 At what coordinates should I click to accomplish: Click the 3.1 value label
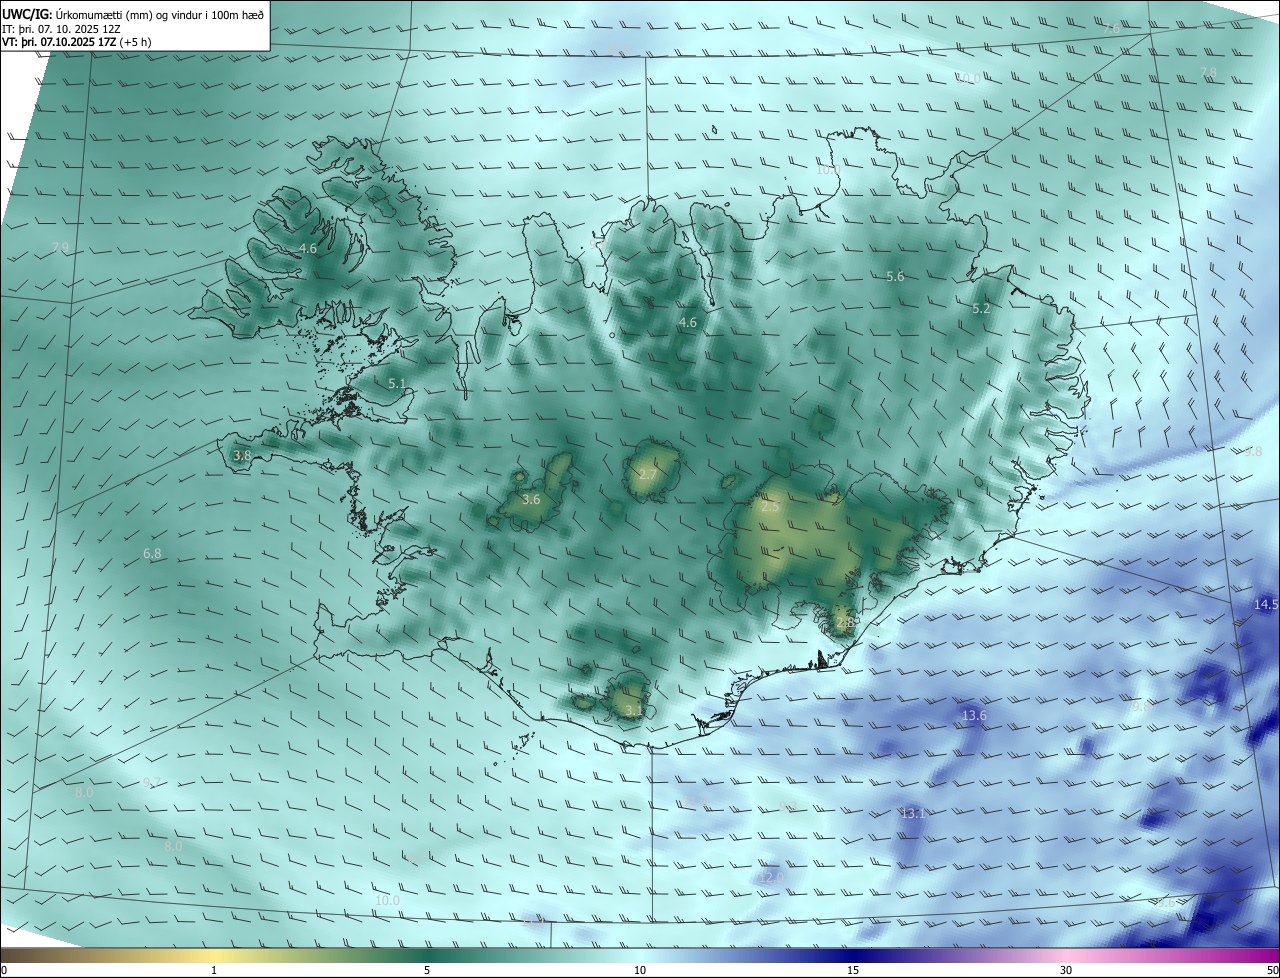[634, 710]
